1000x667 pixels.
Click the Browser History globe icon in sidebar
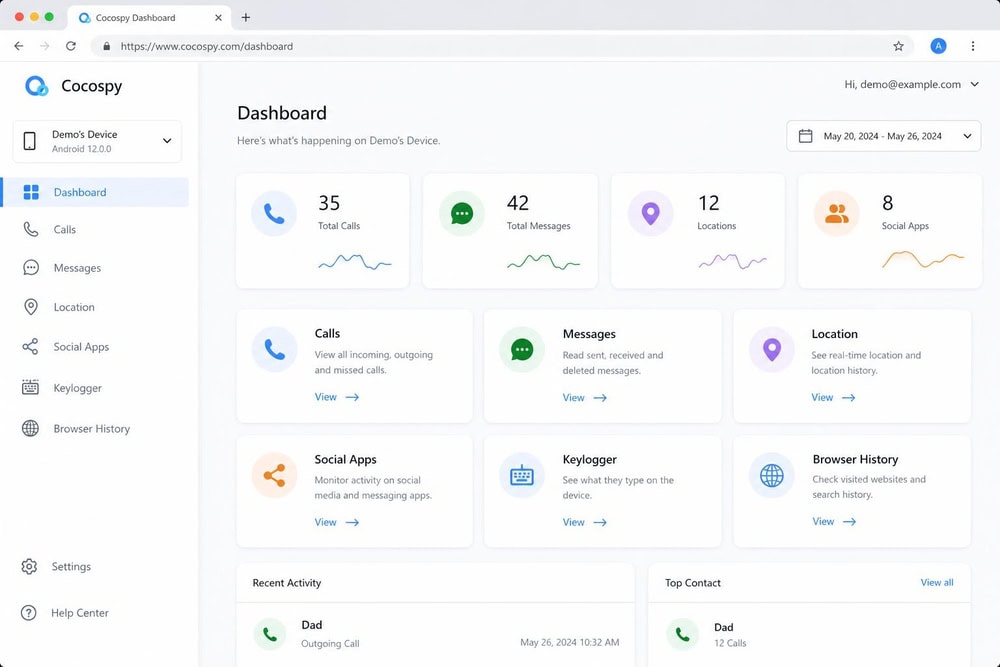click(30, 428)
